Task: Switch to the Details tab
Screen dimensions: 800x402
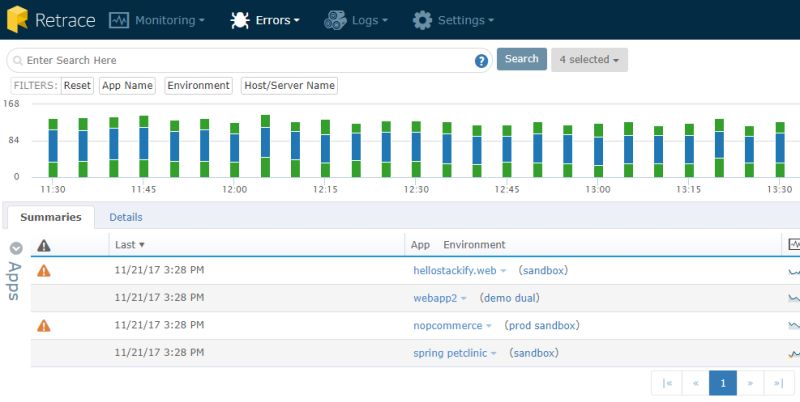Action: pyautogui.click(x=126, y=217)
